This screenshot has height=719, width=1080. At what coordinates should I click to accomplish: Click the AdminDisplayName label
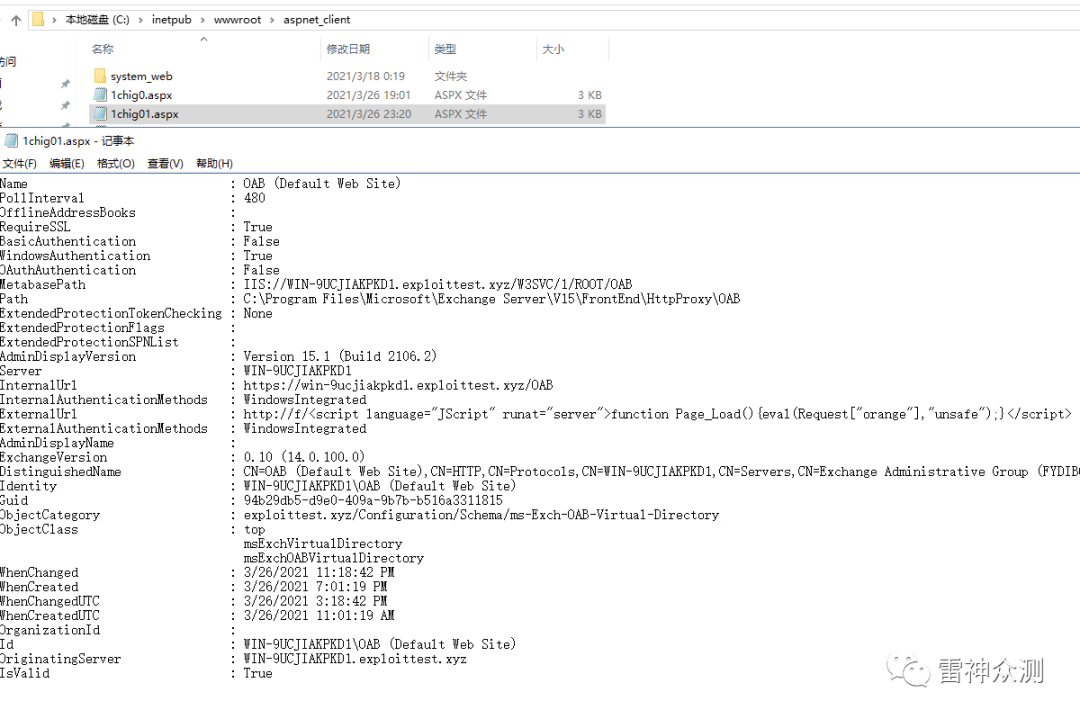click(x=57, y=443)
